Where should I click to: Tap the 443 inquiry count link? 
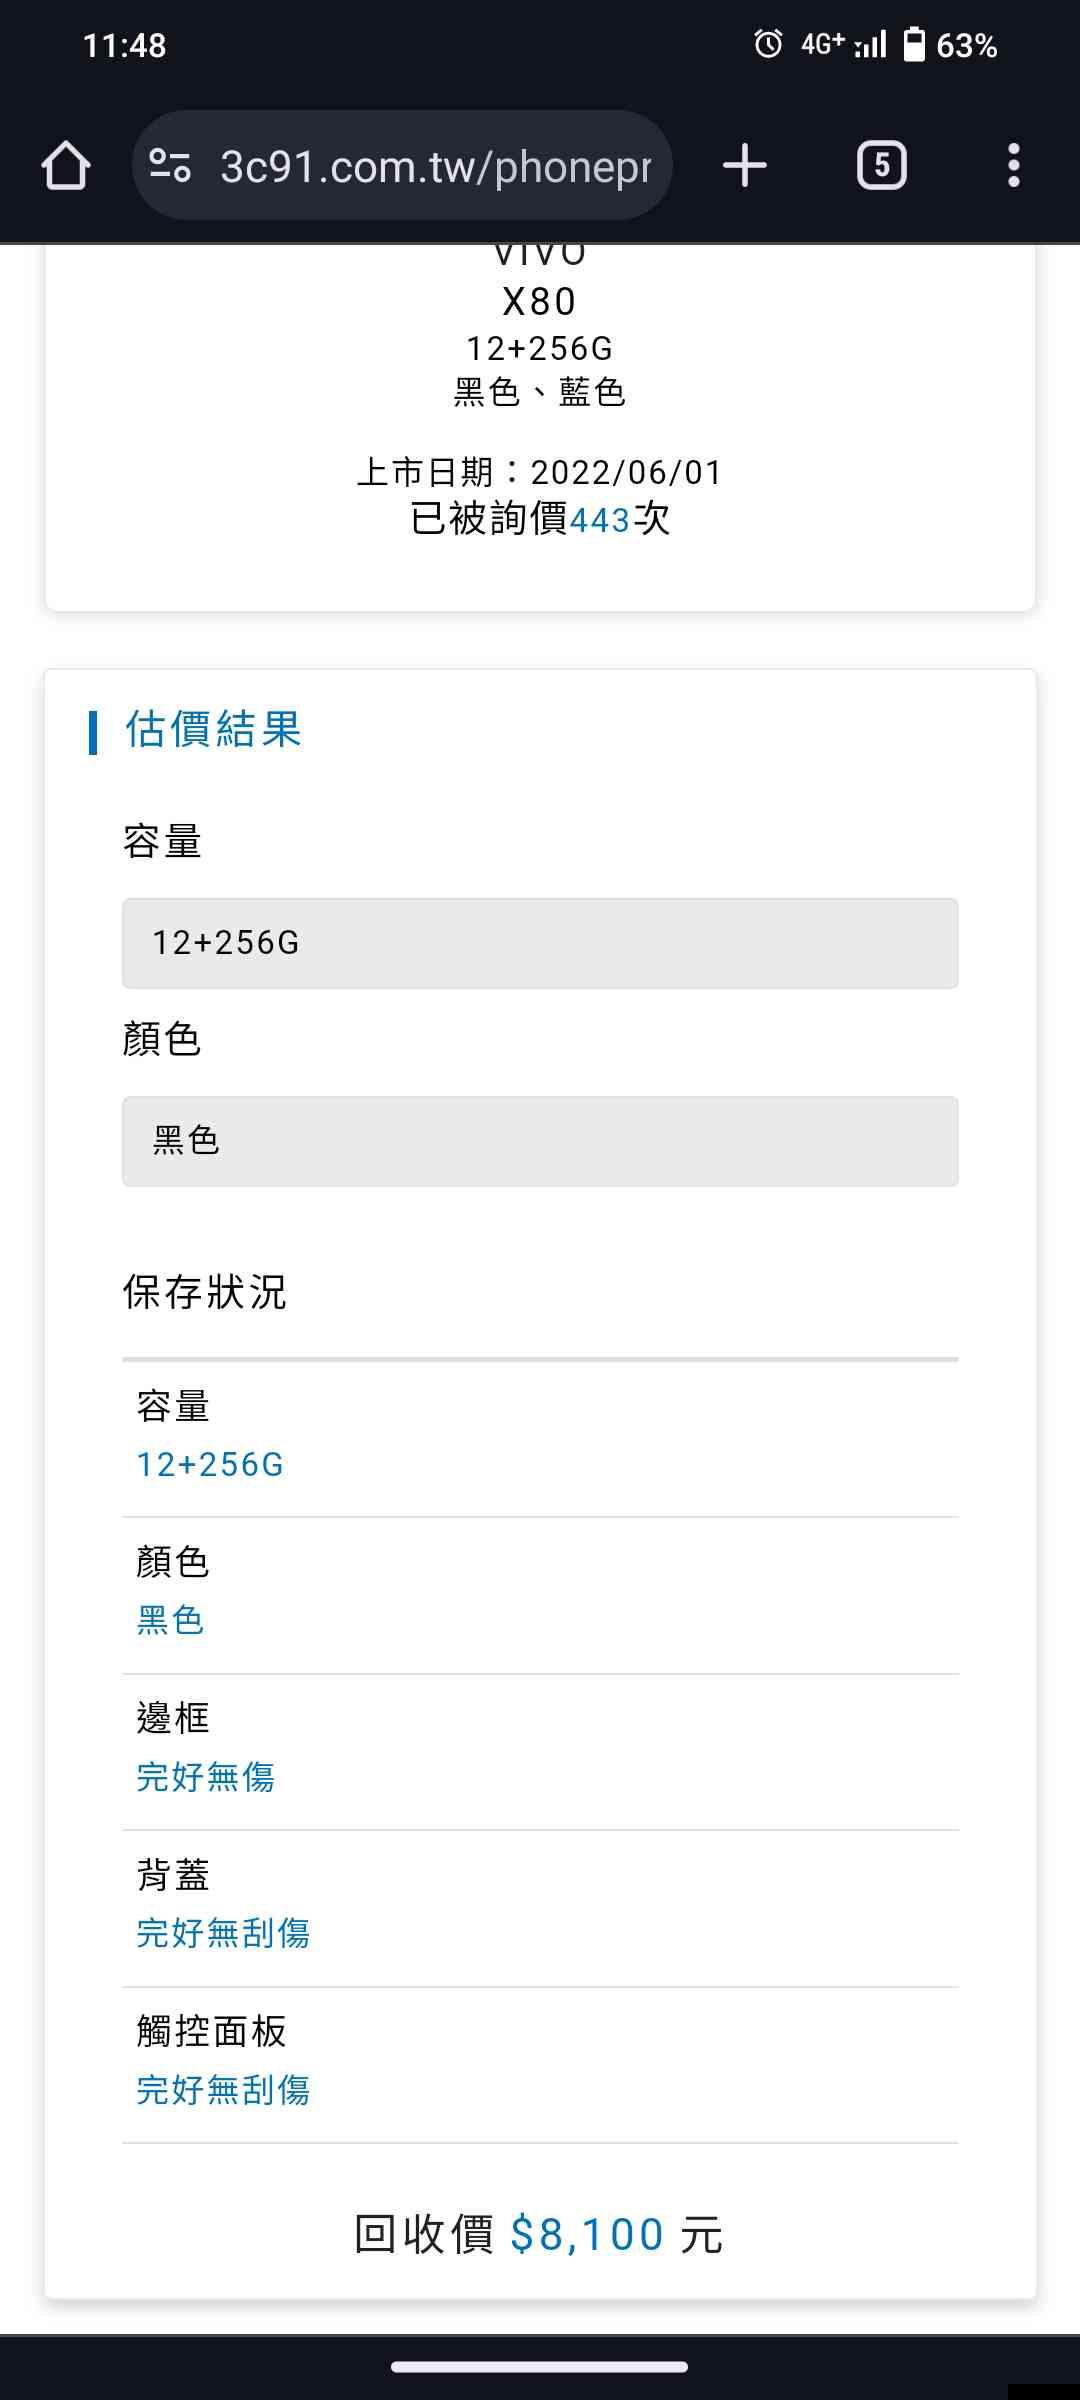599,520
